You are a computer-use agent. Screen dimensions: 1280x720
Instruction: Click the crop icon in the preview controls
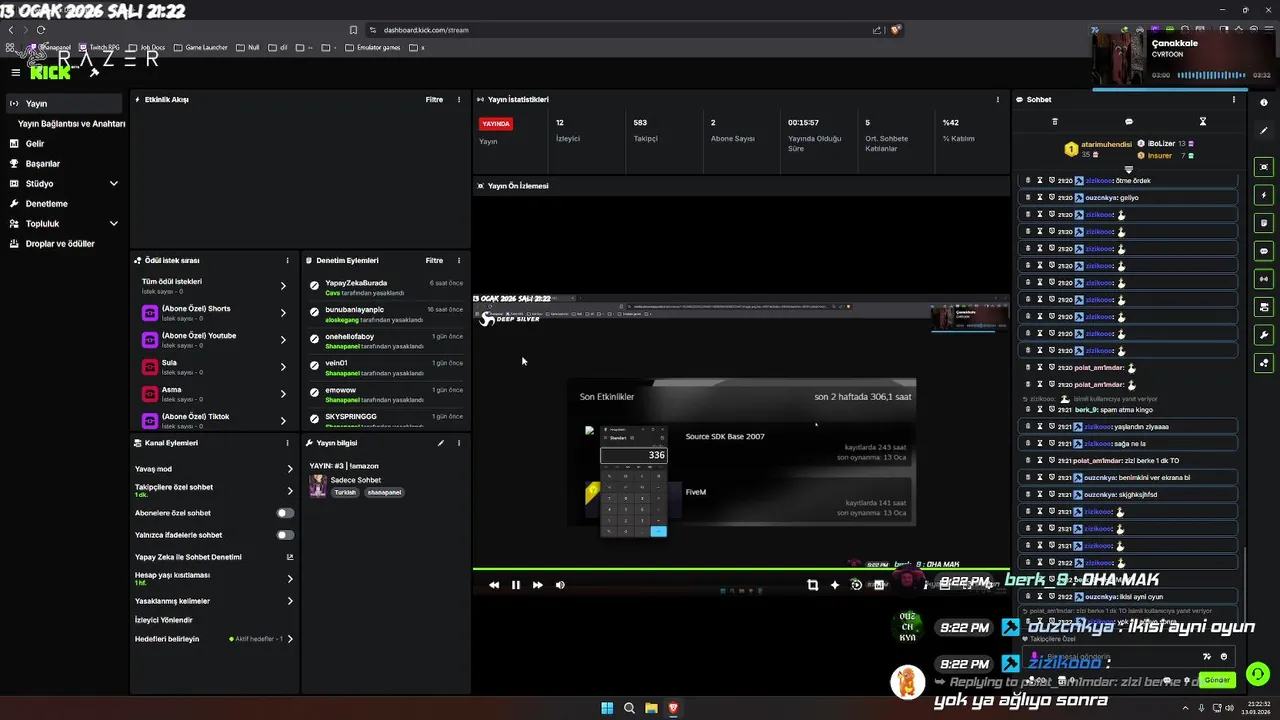(813, 585)
